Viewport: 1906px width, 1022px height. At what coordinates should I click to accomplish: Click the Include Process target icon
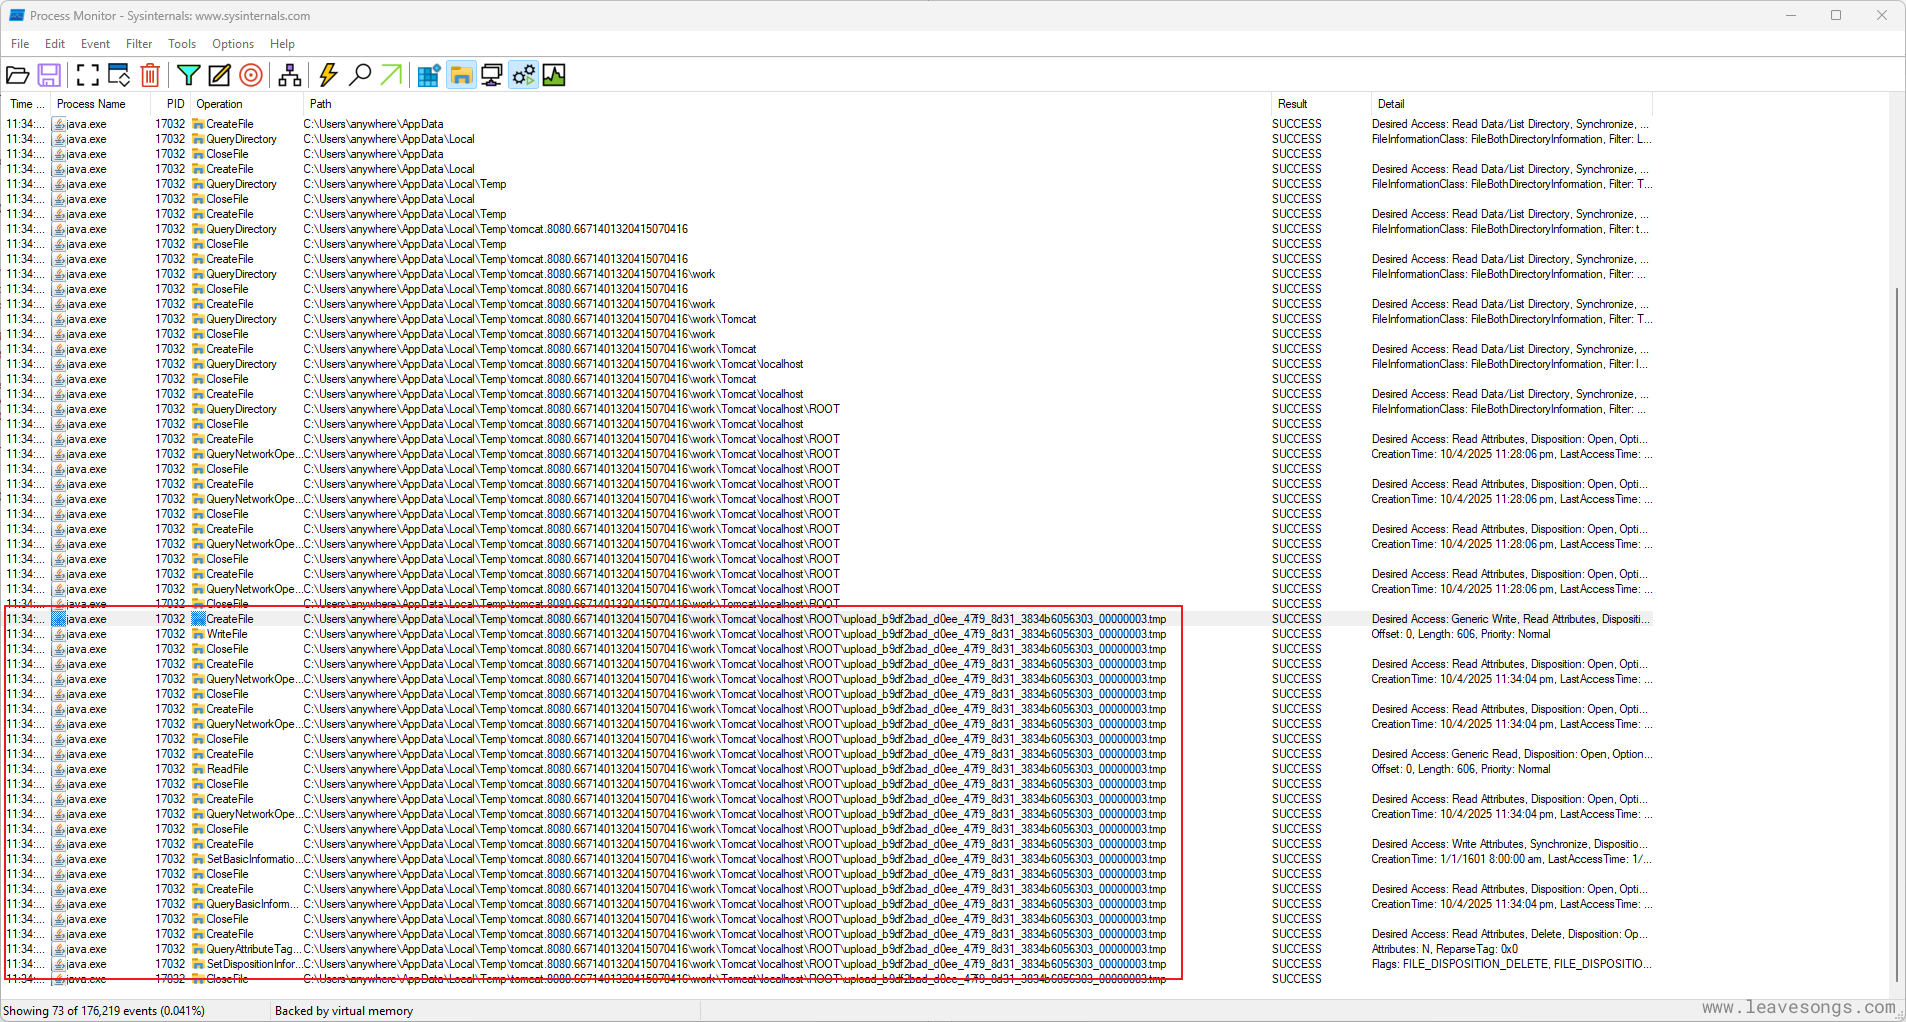251,75
